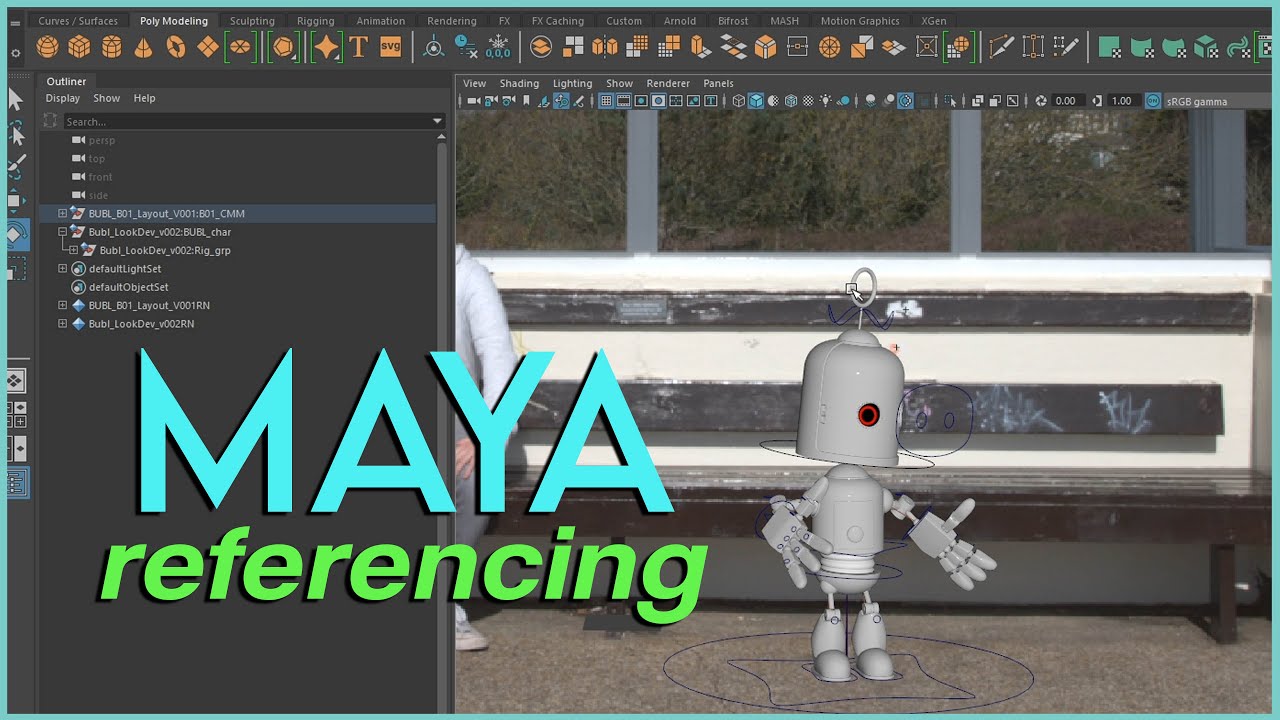Create a polygon torus from the shelf

[175, 47]
